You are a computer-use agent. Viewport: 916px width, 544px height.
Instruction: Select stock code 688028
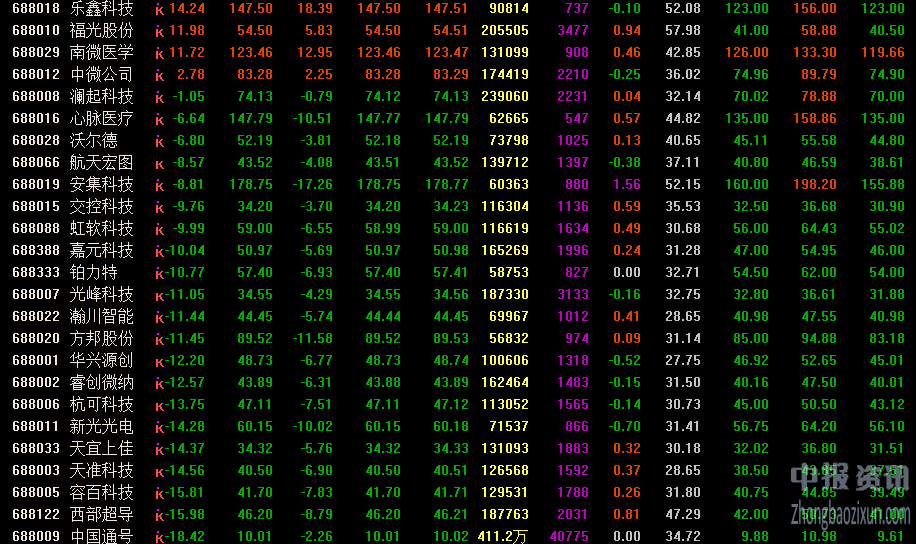point(36,140)
